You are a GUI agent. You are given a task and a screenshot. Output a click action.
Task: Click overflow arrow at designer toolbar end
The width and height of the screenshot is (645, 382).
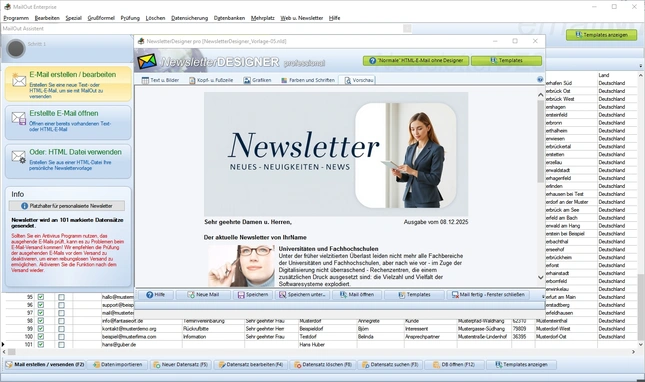click(x=543, y=296)
